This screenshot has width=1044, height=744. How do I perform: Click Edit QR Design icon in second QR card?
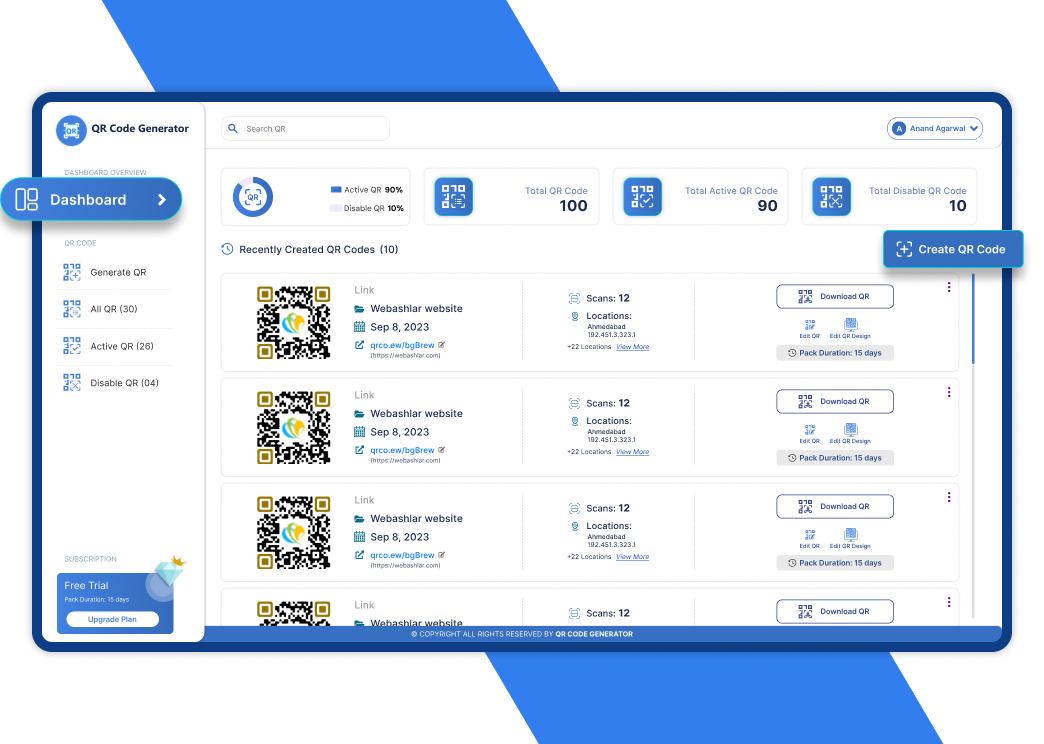(850, 430)
